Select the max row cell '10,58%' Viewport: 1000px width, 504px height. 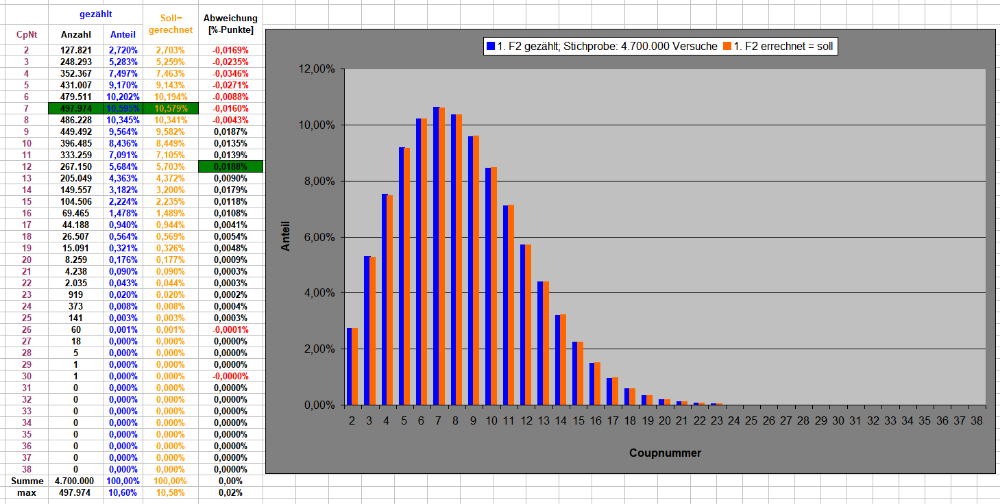tap(172, 493)
